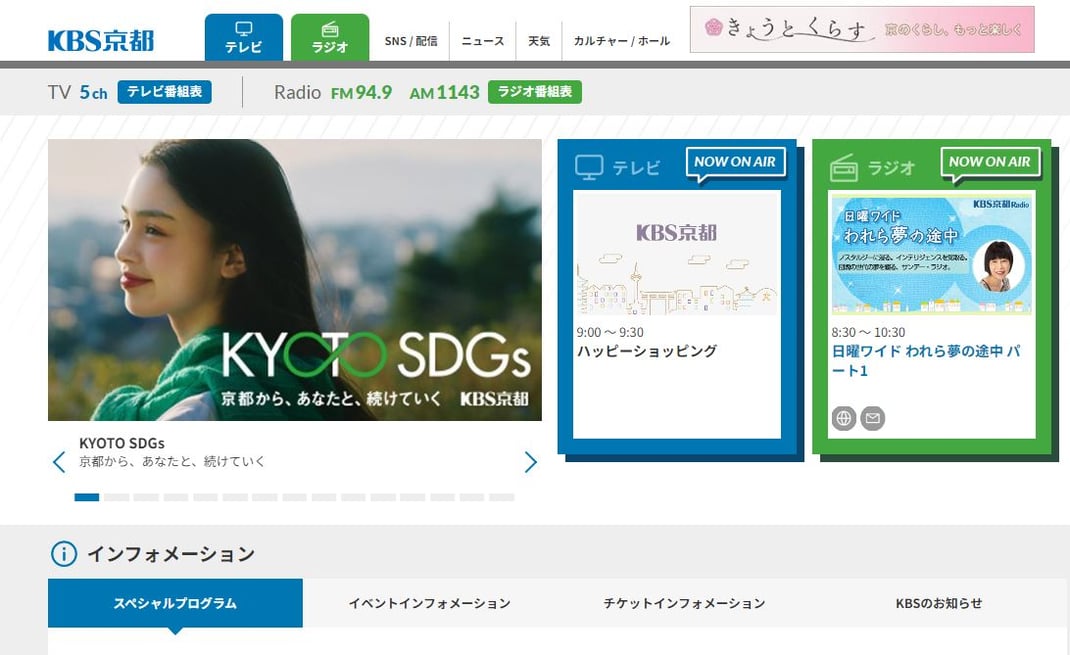Click the radio NOW ON AIR badge

click(989, 164)
